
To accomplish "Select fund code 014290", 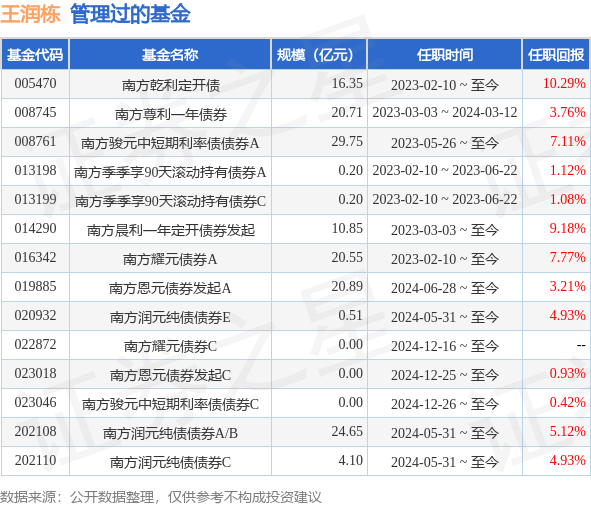I will (35, 228).
